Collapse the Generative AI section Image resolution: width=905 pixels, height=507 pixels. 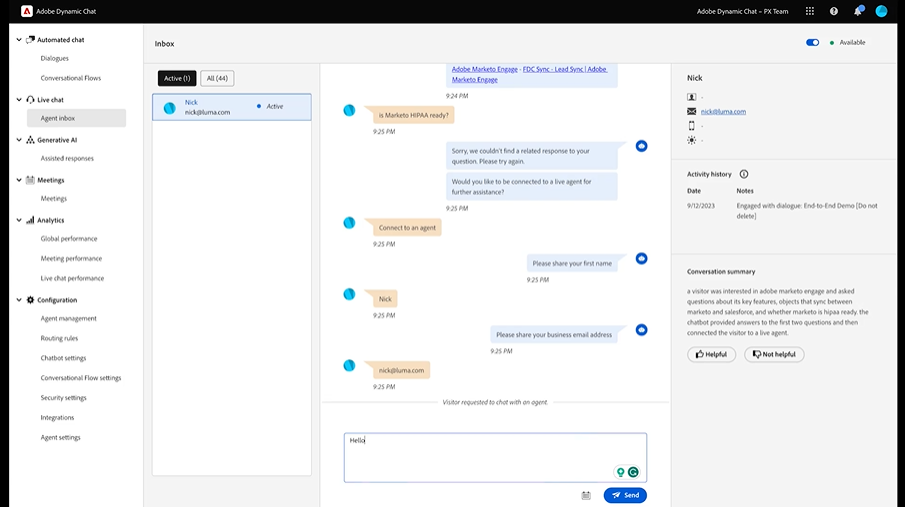[x=19, y=140]
